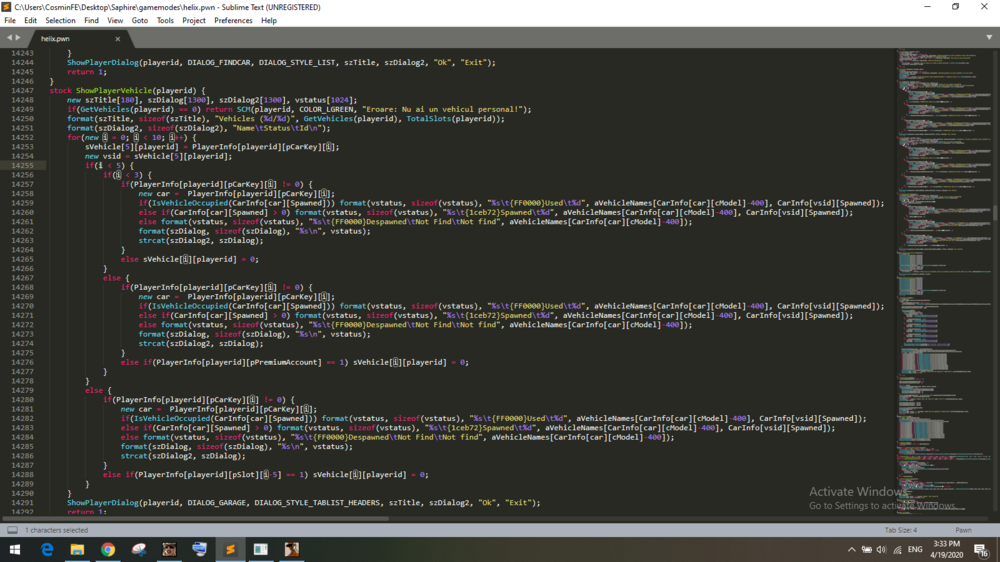Viewport: 1000px width, 562px height.
Task: Click DIALOG_FINDCAR on line 14244
Action: pyautogui.click(x=220, y=63)
